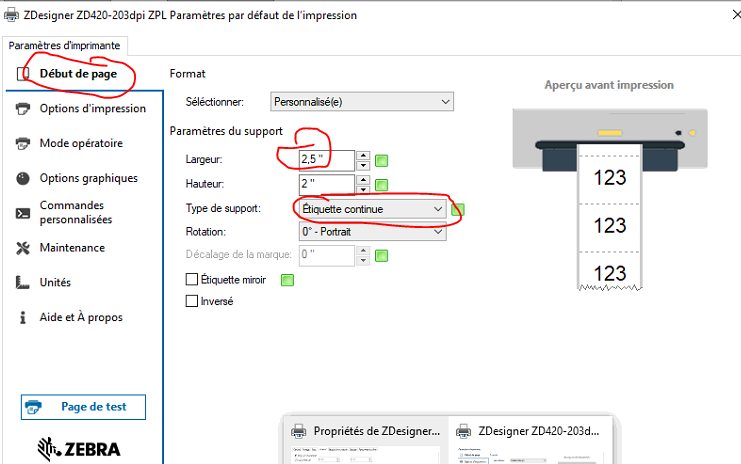Click green square icon next to Hauteur

[x=381, y=184]
